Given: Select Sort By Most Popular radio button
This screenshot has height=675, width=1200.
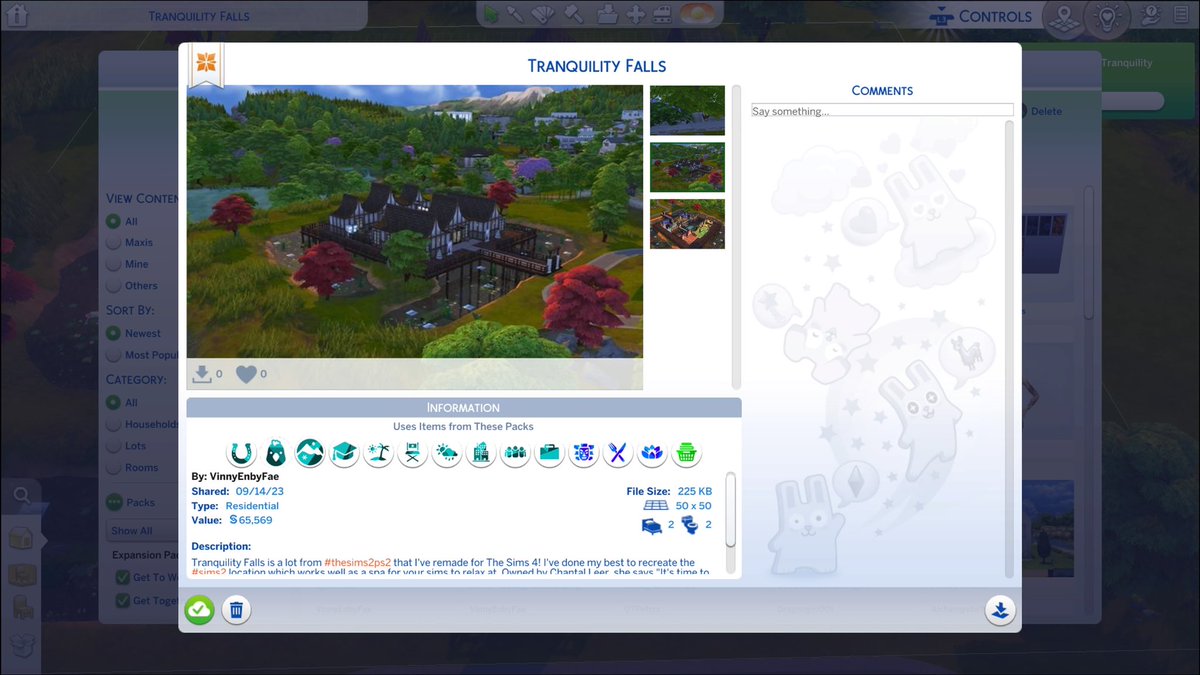Looking at the screenshot, I should pyautogui.click(x=114, y=355).
